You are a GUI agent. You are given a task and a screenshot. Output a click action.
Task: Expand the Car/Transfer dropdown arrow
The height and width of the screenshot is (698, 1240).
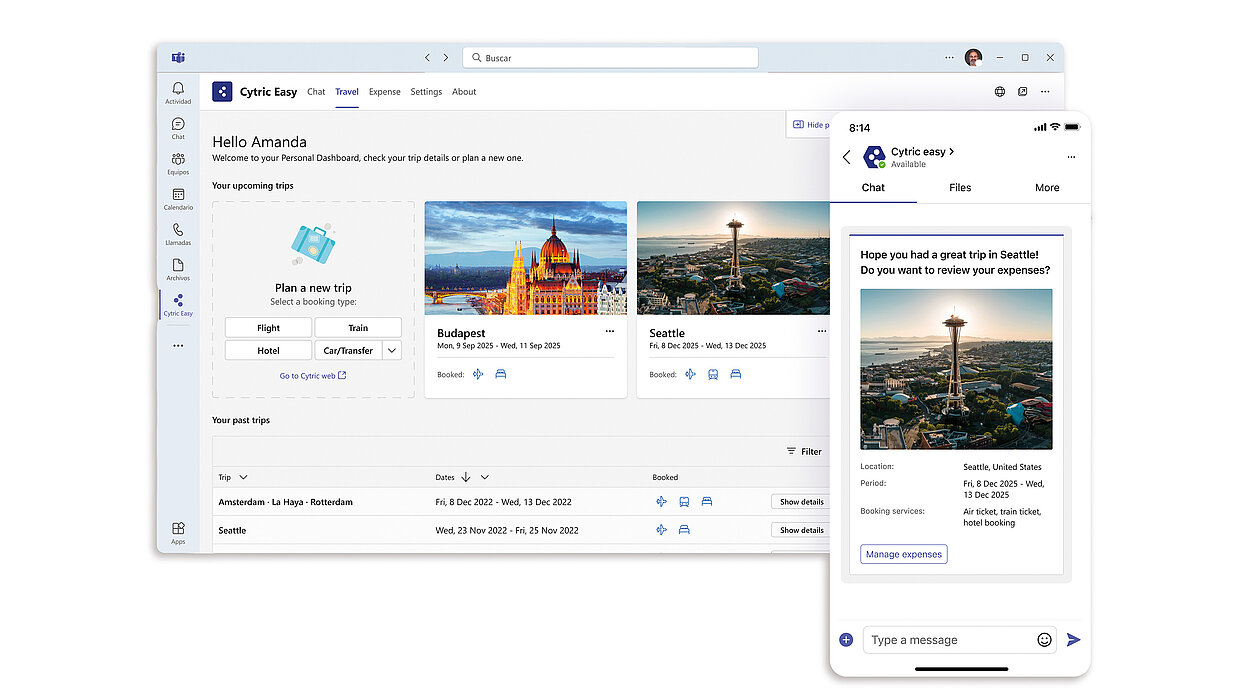(391, 350)
